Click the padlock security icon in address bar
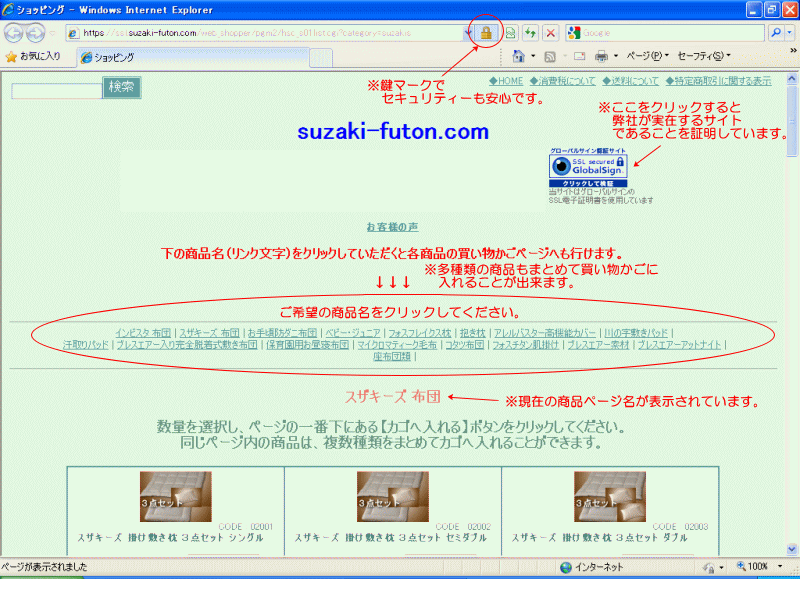This screenshot has width=800, height=600. pos(486,33)
